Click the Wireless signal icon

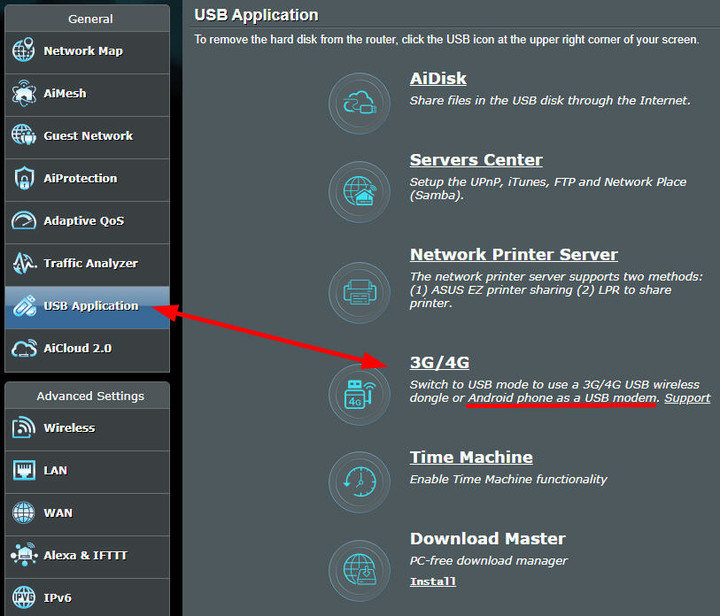click(x=24, y=427)
